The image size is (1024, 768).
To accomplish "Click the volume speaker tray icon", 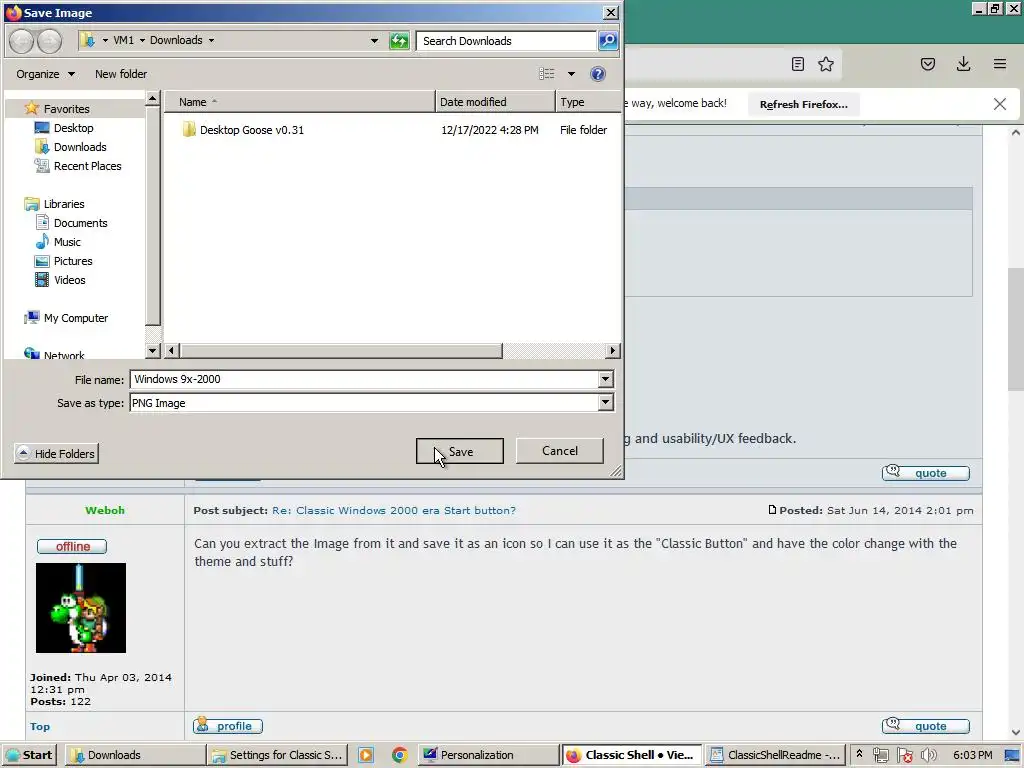I will coord(928,755).
